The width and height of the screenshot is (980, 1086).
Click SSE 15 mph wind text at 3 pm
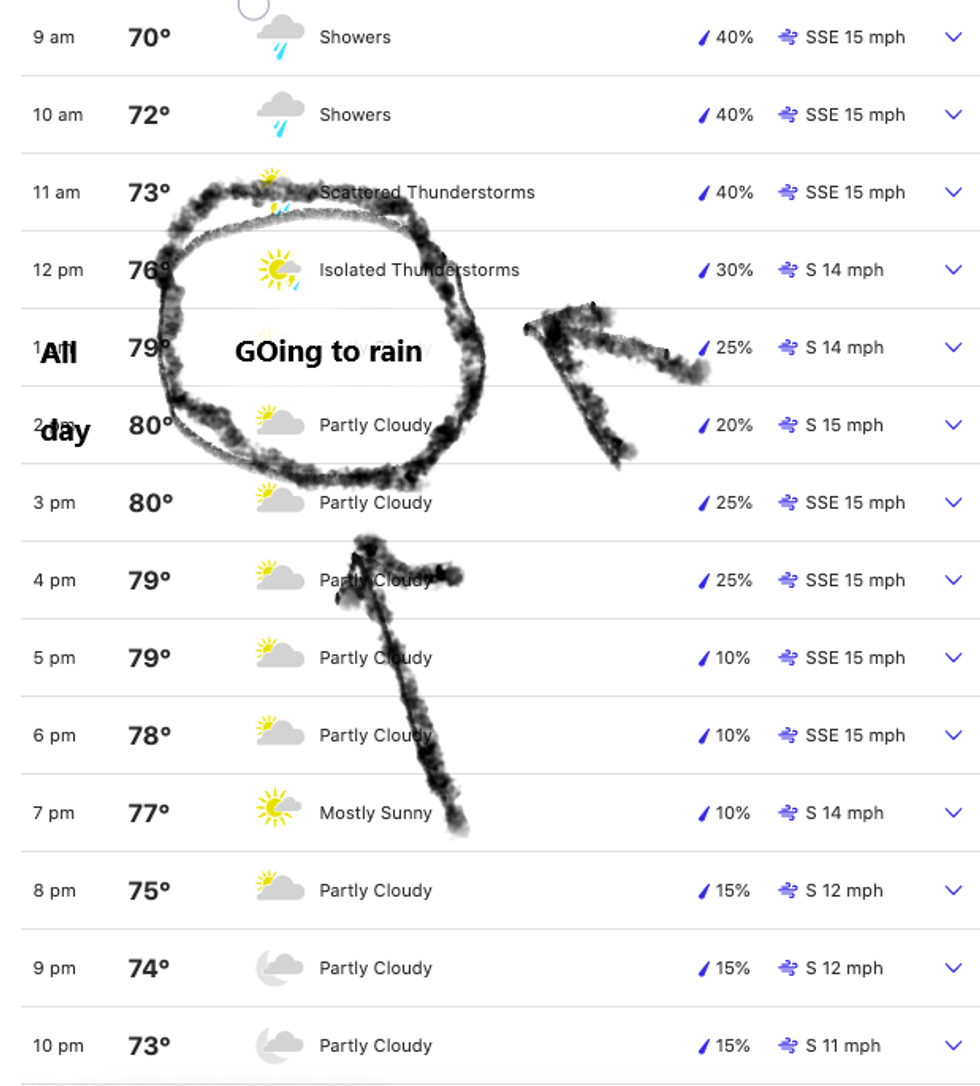coord(855,503)
